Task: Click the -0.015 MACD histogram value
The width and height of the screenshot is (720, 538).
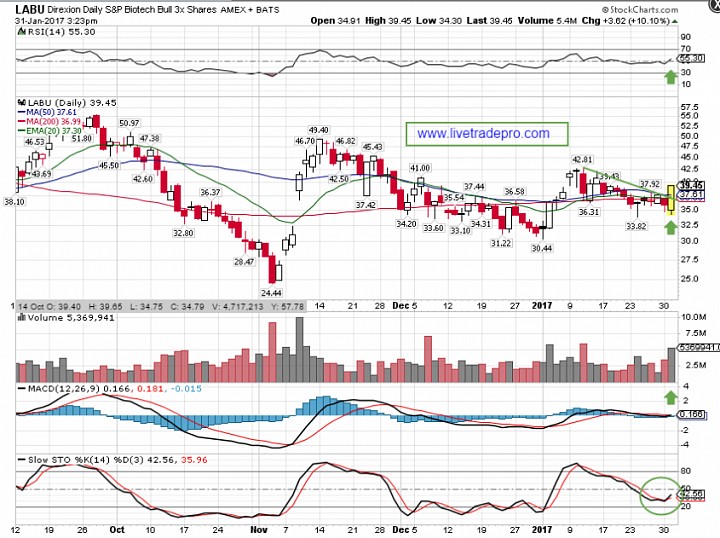Action: point(186,389)
